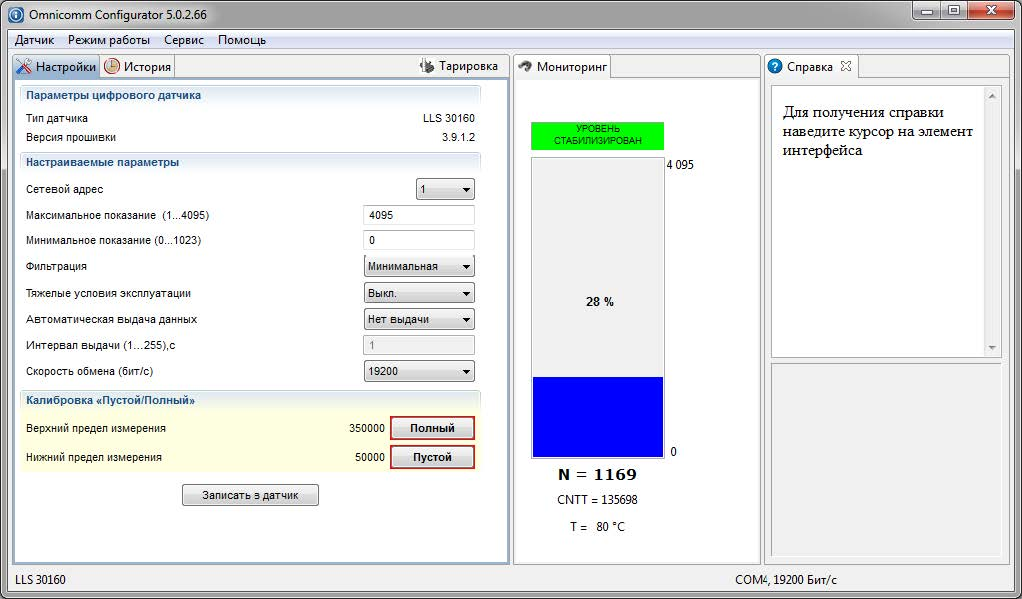The image size is (1022, 599).
Task: Click the N = 1169 reading
Action: 597,475
